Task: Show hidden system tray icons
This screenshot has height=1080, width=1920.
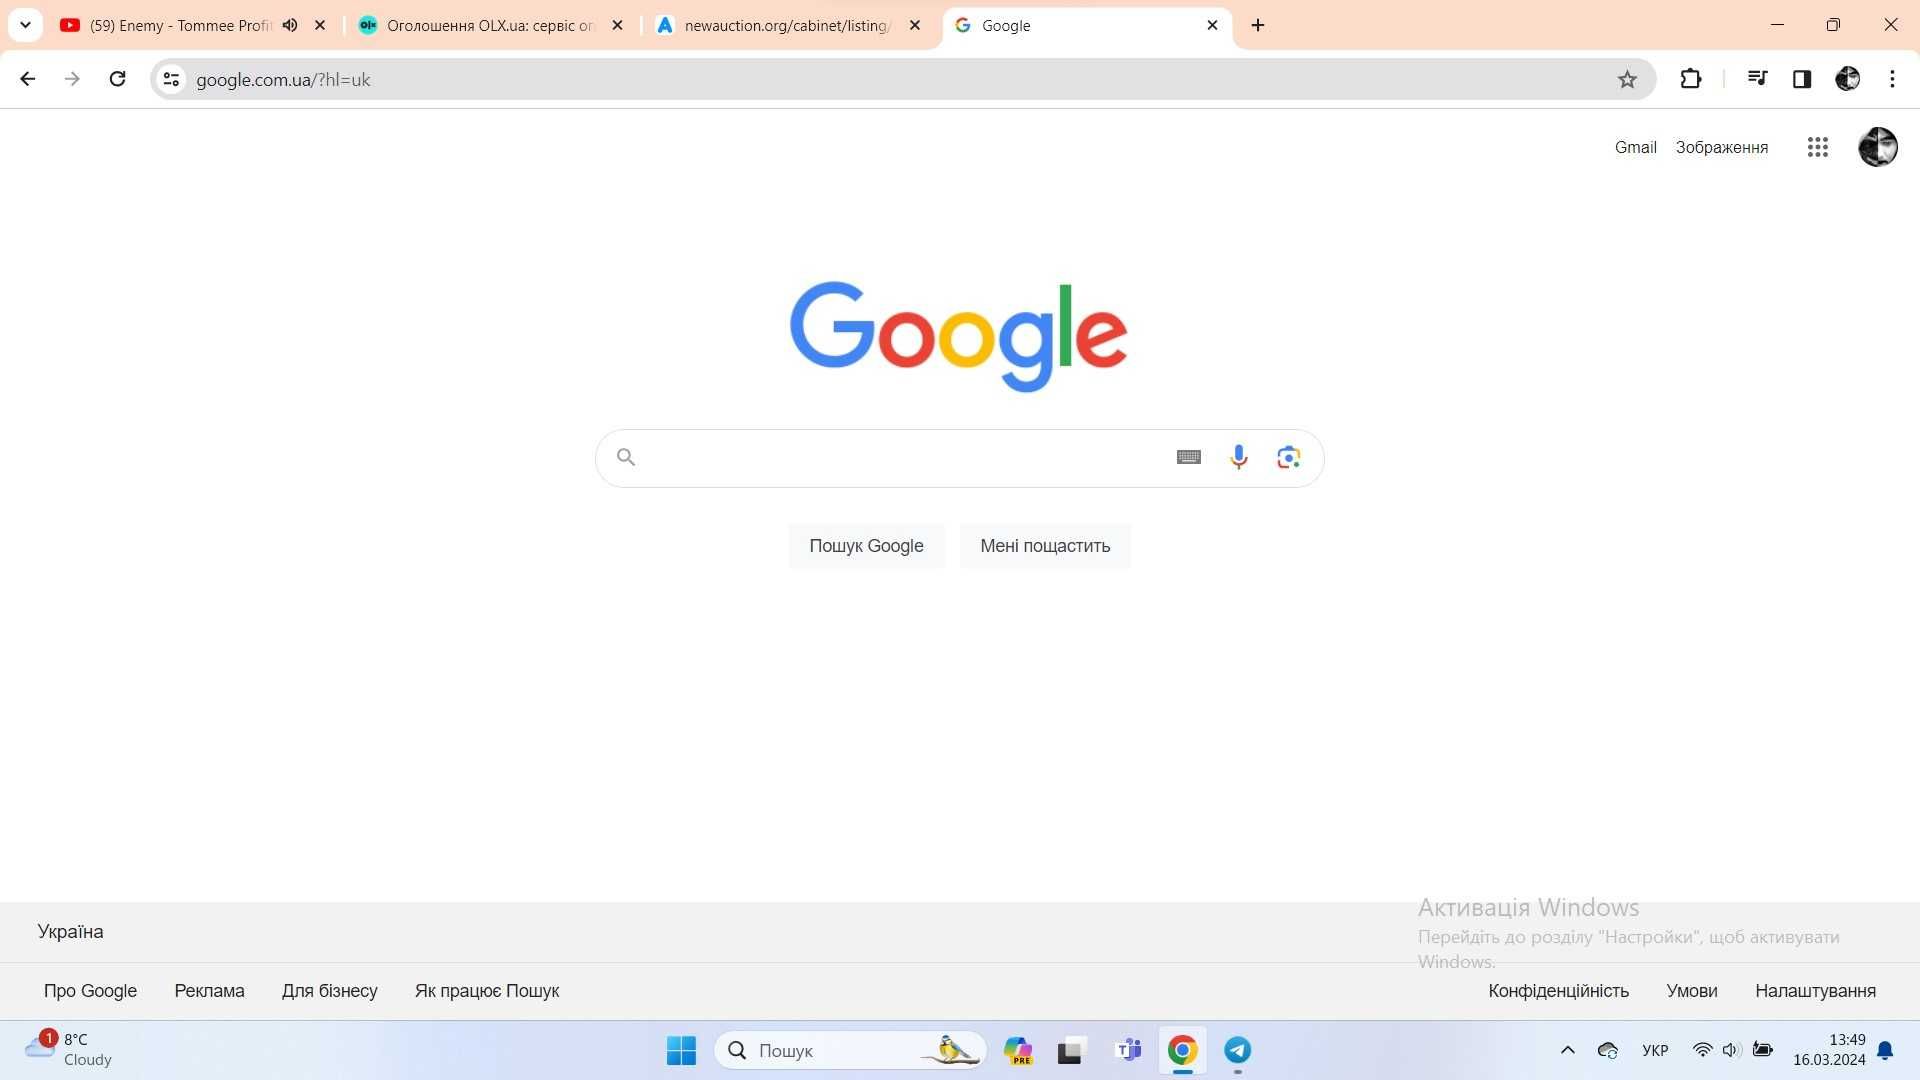Action: pyautogui.click(x=1567, y=1050)
